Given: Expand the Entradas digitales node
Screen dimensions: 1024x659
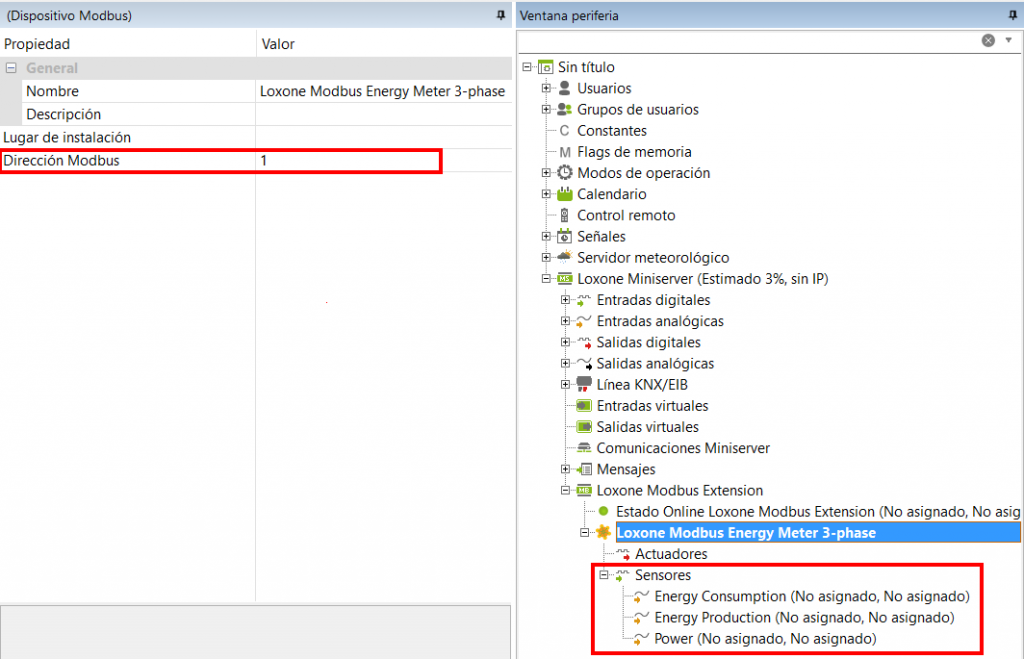Looking at the screenshot, I should pyautogui.click(x=566, y=300).
